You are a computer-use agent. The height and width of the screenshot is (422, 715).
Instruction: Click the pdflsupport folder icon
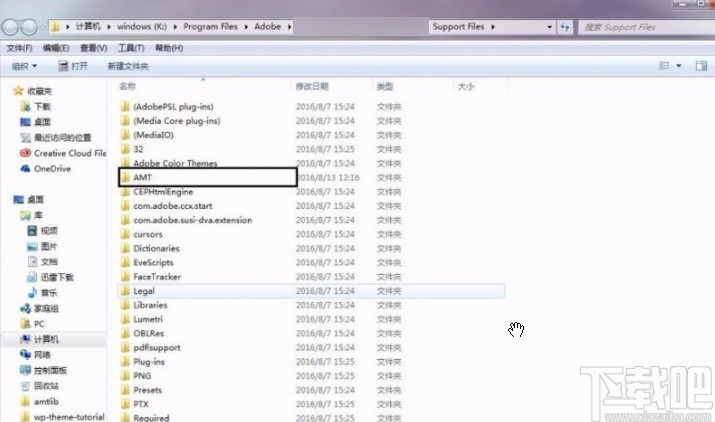pos(125,347)
